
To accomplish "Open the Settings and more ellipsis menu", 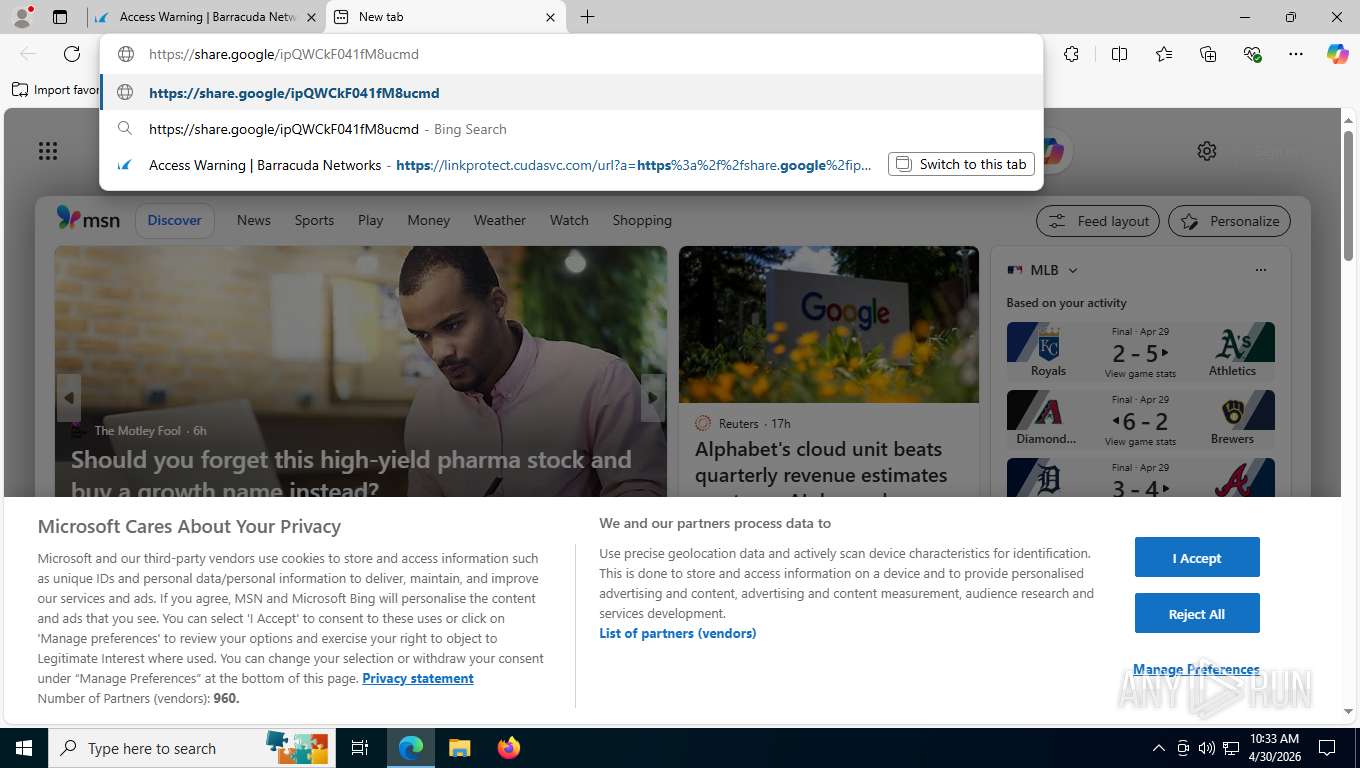I will click(x=1296, y=54).
